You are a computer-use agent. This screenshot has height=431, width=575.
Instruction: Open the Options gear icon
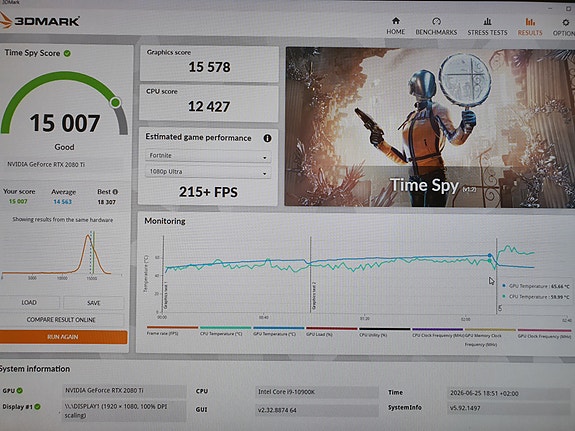coord(566,22)
